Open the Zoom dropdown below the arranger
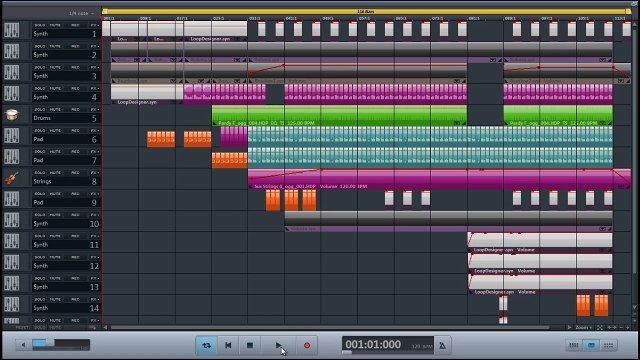 coord(584,327)
